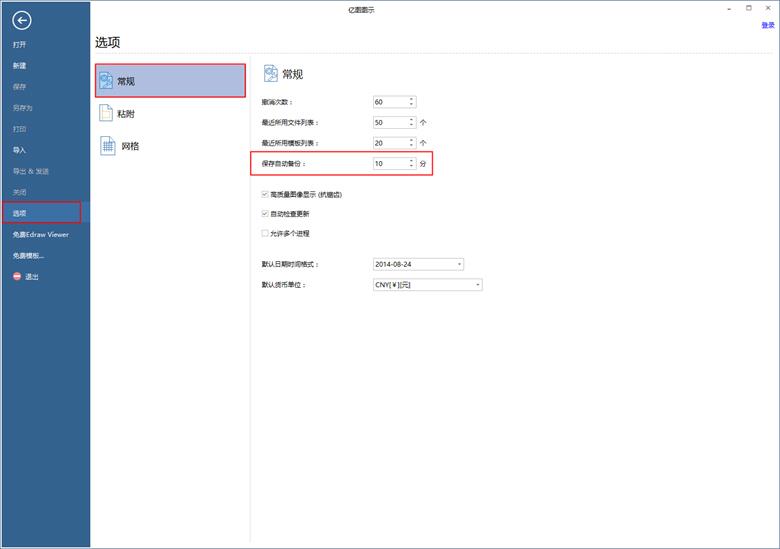
Task: Click 免费模板... in the sidebar
Action: click(29, 255)
